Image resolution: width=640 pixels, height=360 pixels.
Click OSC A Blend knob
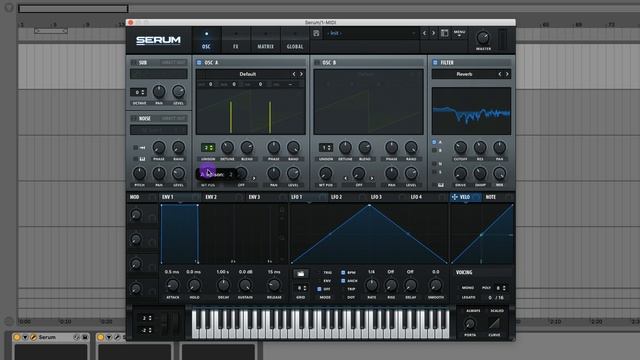pyautogui.click(x=247, y=148)
